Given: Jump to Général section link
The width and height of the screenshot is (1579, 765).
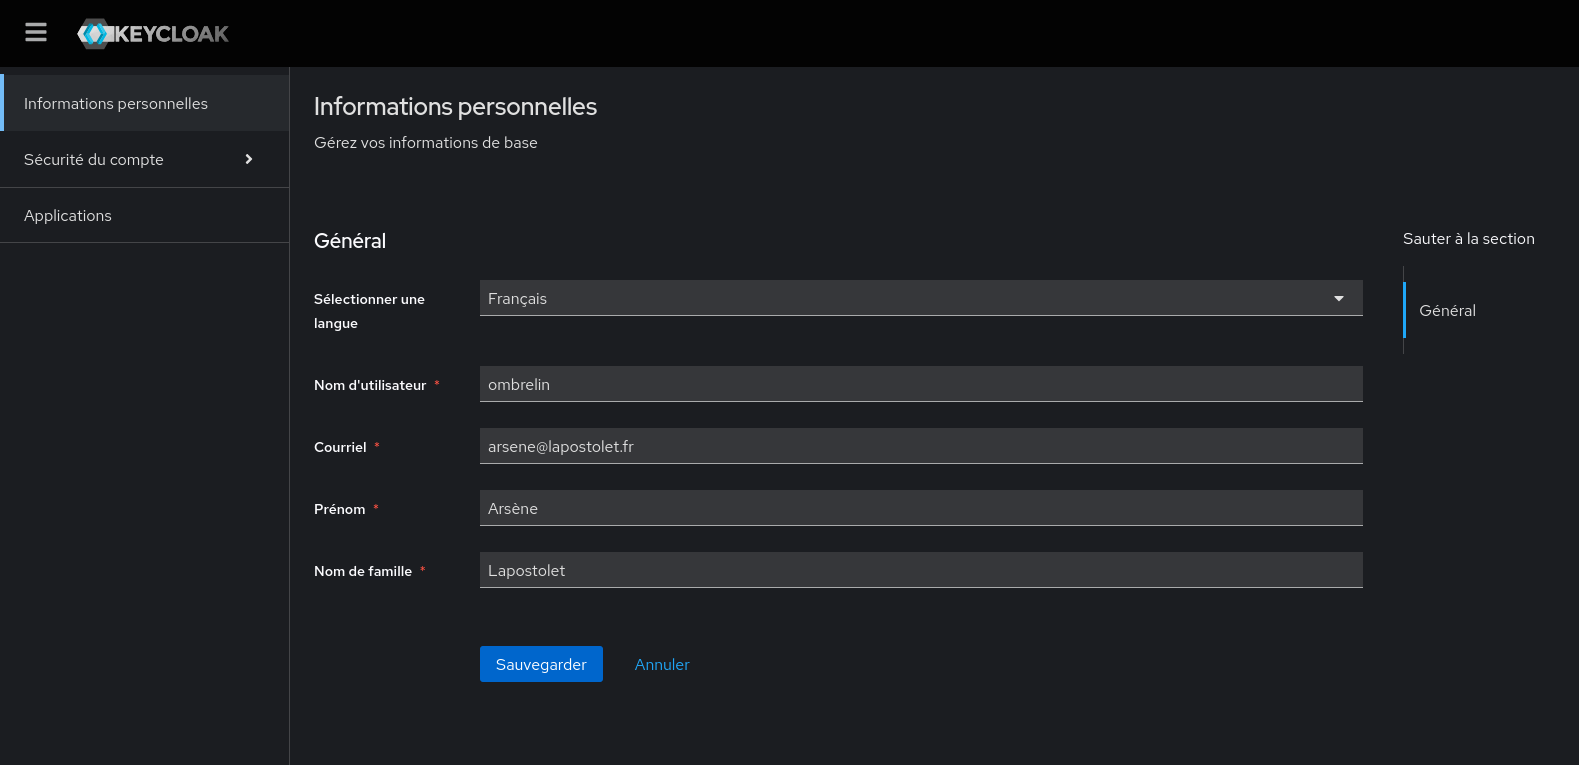Looking at the screenshot, I should [1447, 310].
